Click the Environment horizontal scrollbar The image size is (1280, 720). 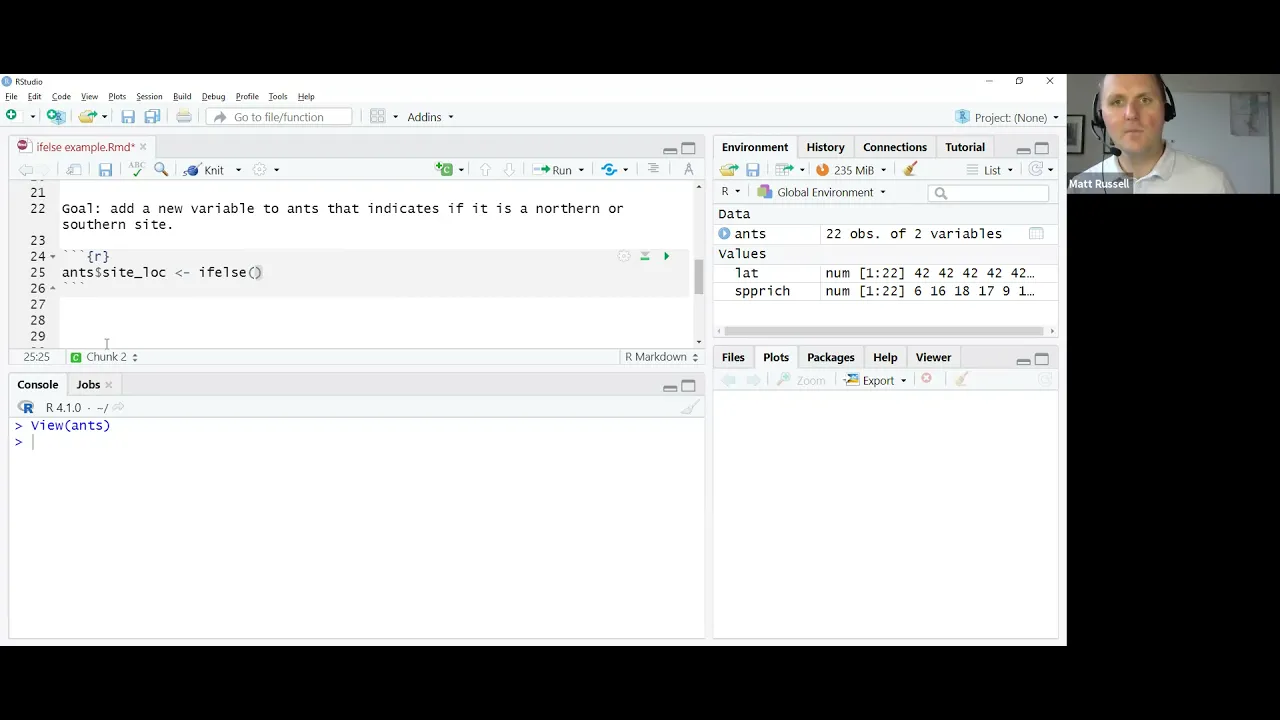point(884,331)
